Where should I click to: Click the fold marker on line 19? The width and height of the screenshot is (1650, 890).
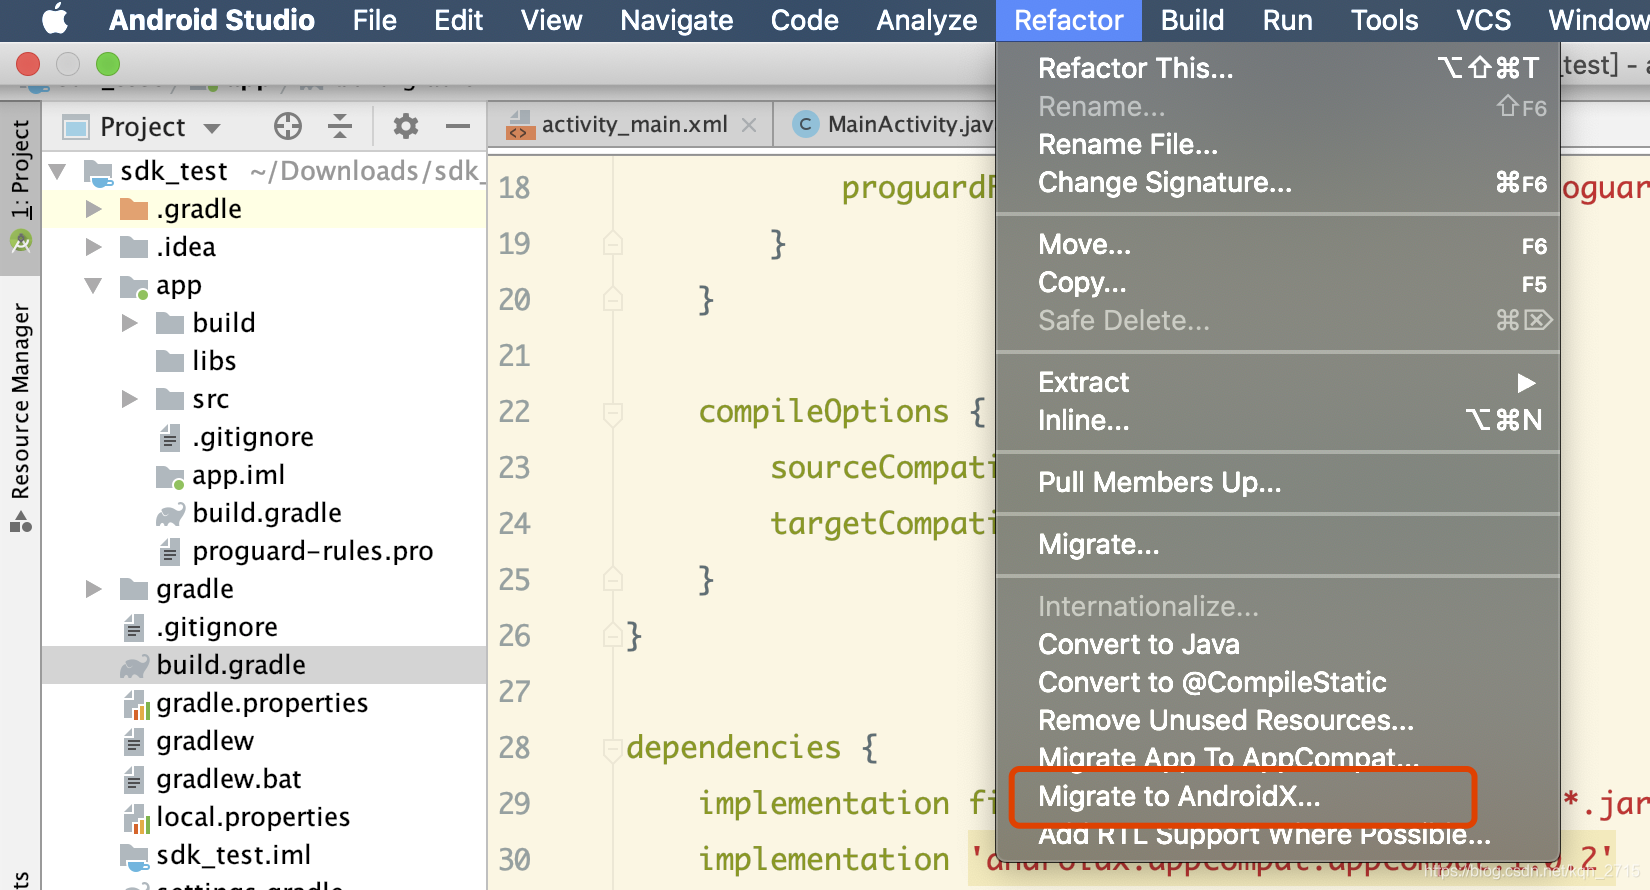pos(613,243)
